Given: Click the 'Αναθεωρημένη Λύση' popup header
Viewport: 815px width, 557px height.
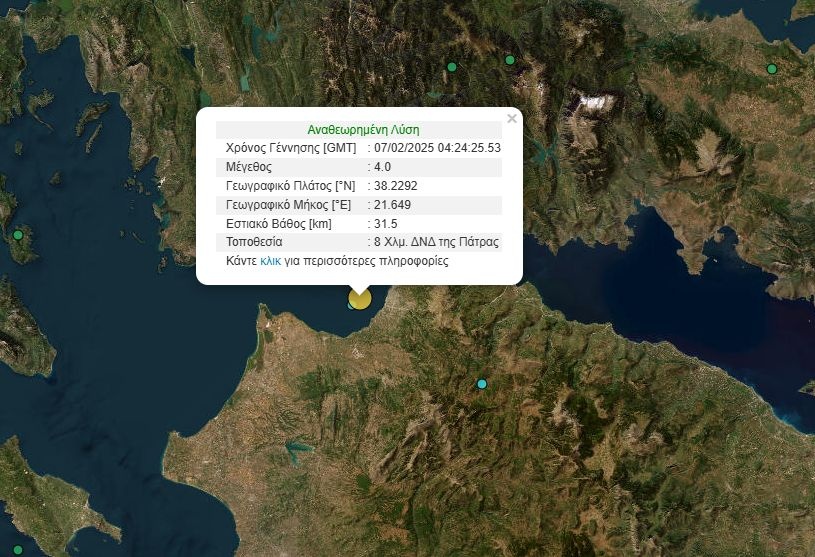Looking at the screenshot, I should coord(363,130).
